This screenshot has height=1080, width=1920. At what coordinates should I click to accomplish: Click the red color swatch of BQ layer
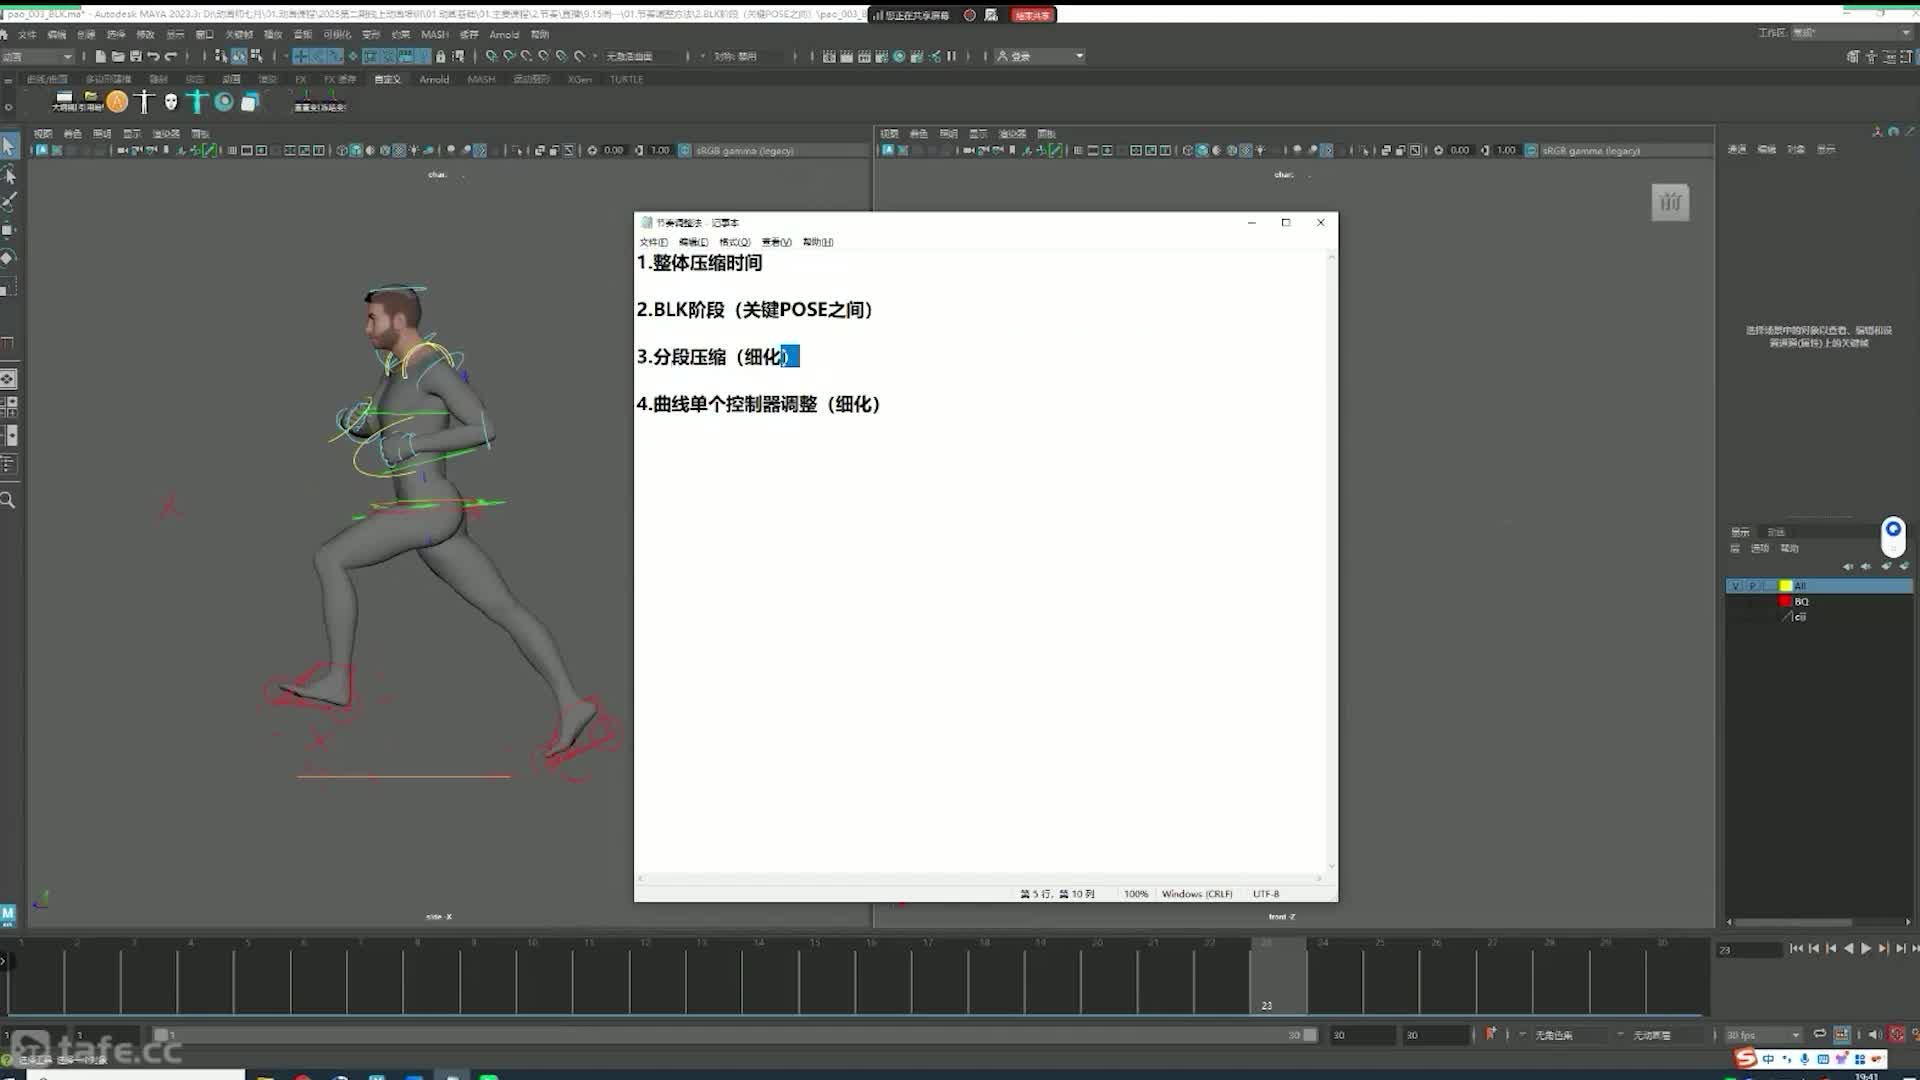[1785, 601]
